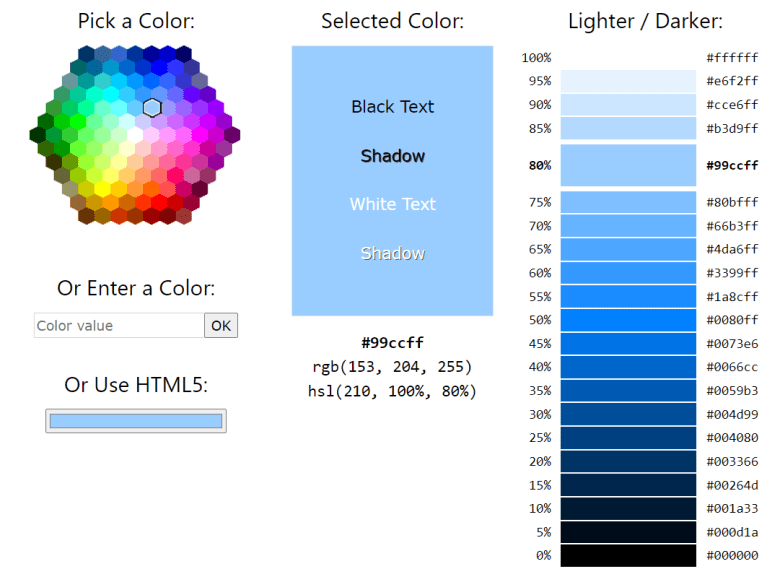Select the 85% swatch #b3d9ff
The width and height of the screenshot is (780, 582).
tap(628, 128)
